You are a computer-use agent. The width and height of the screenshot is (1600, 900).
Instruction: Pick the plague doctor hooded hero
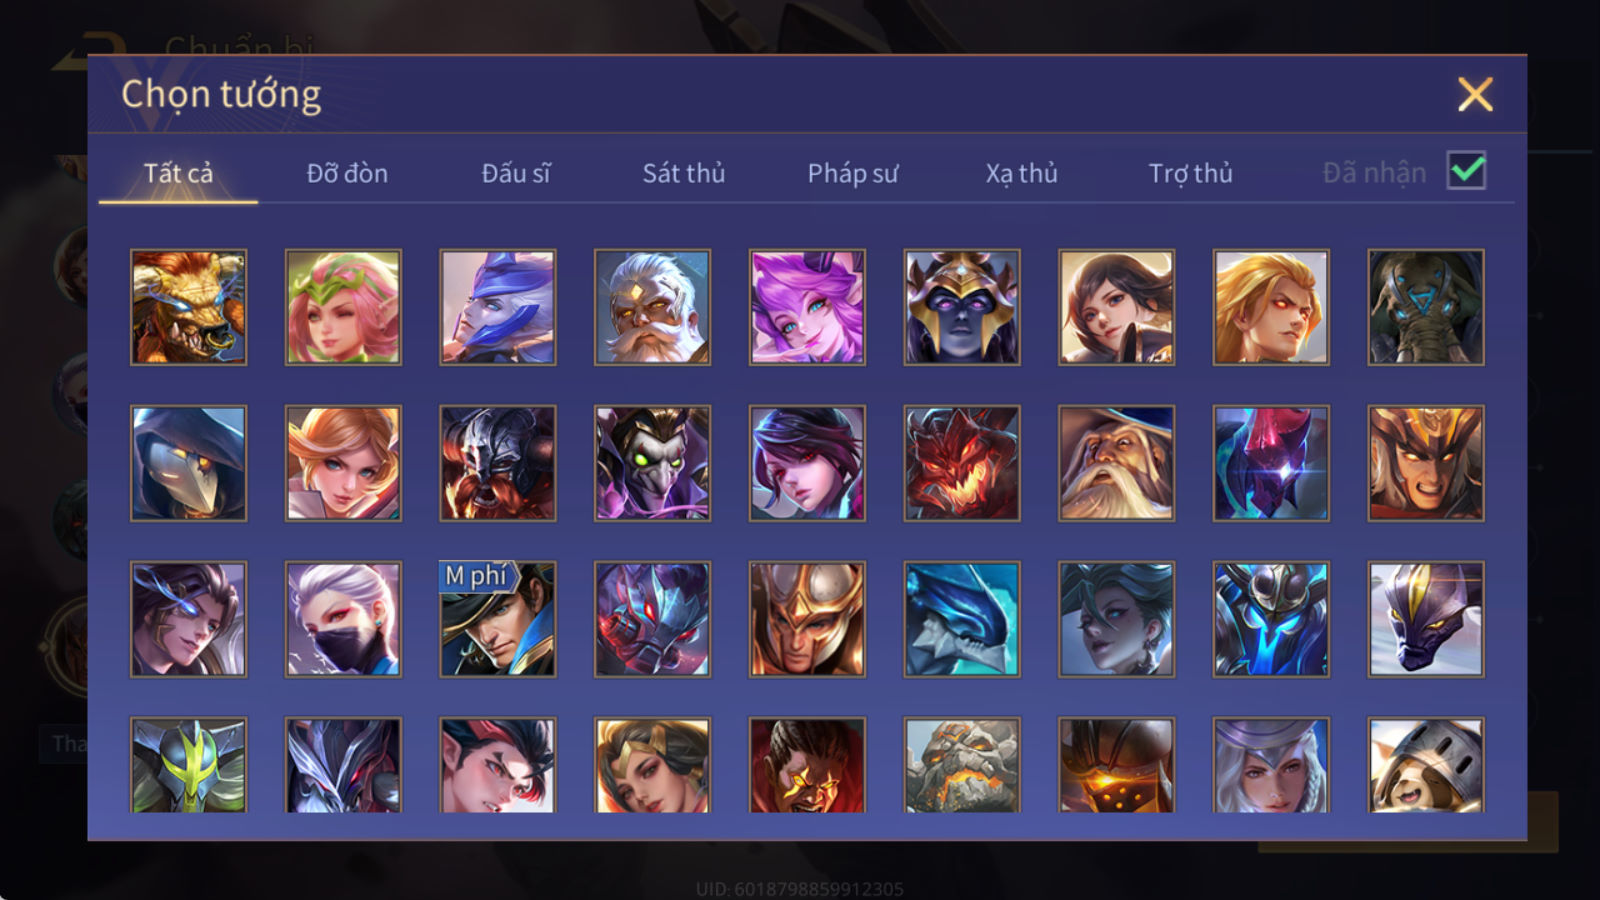[x=188, y=463]
